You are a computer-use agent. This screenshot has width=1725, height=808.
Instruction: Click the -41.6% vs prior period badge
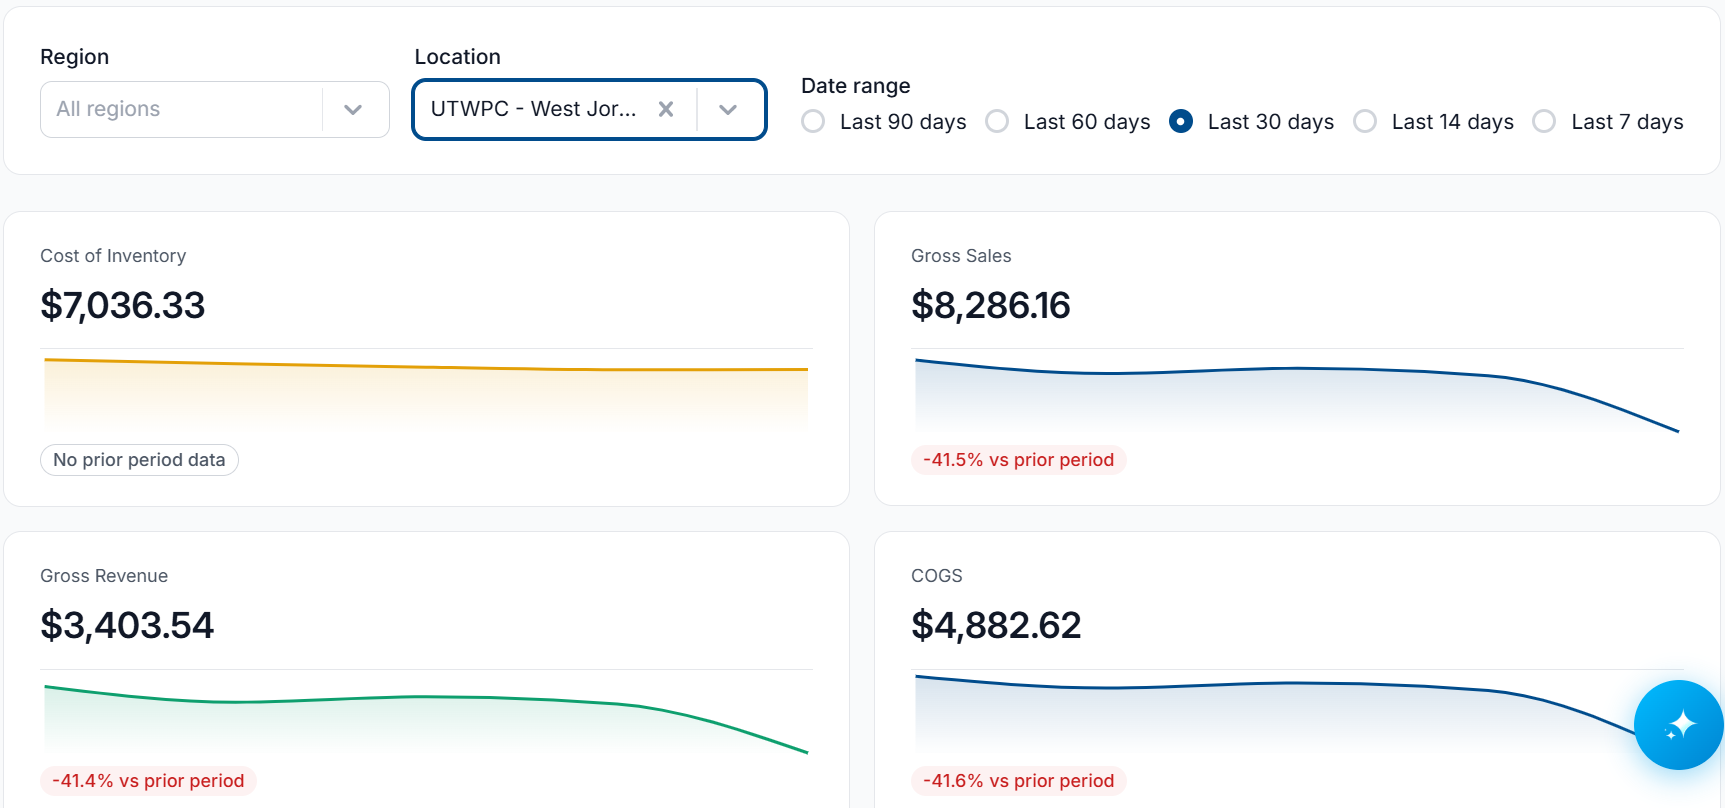tap(1018, 781)
